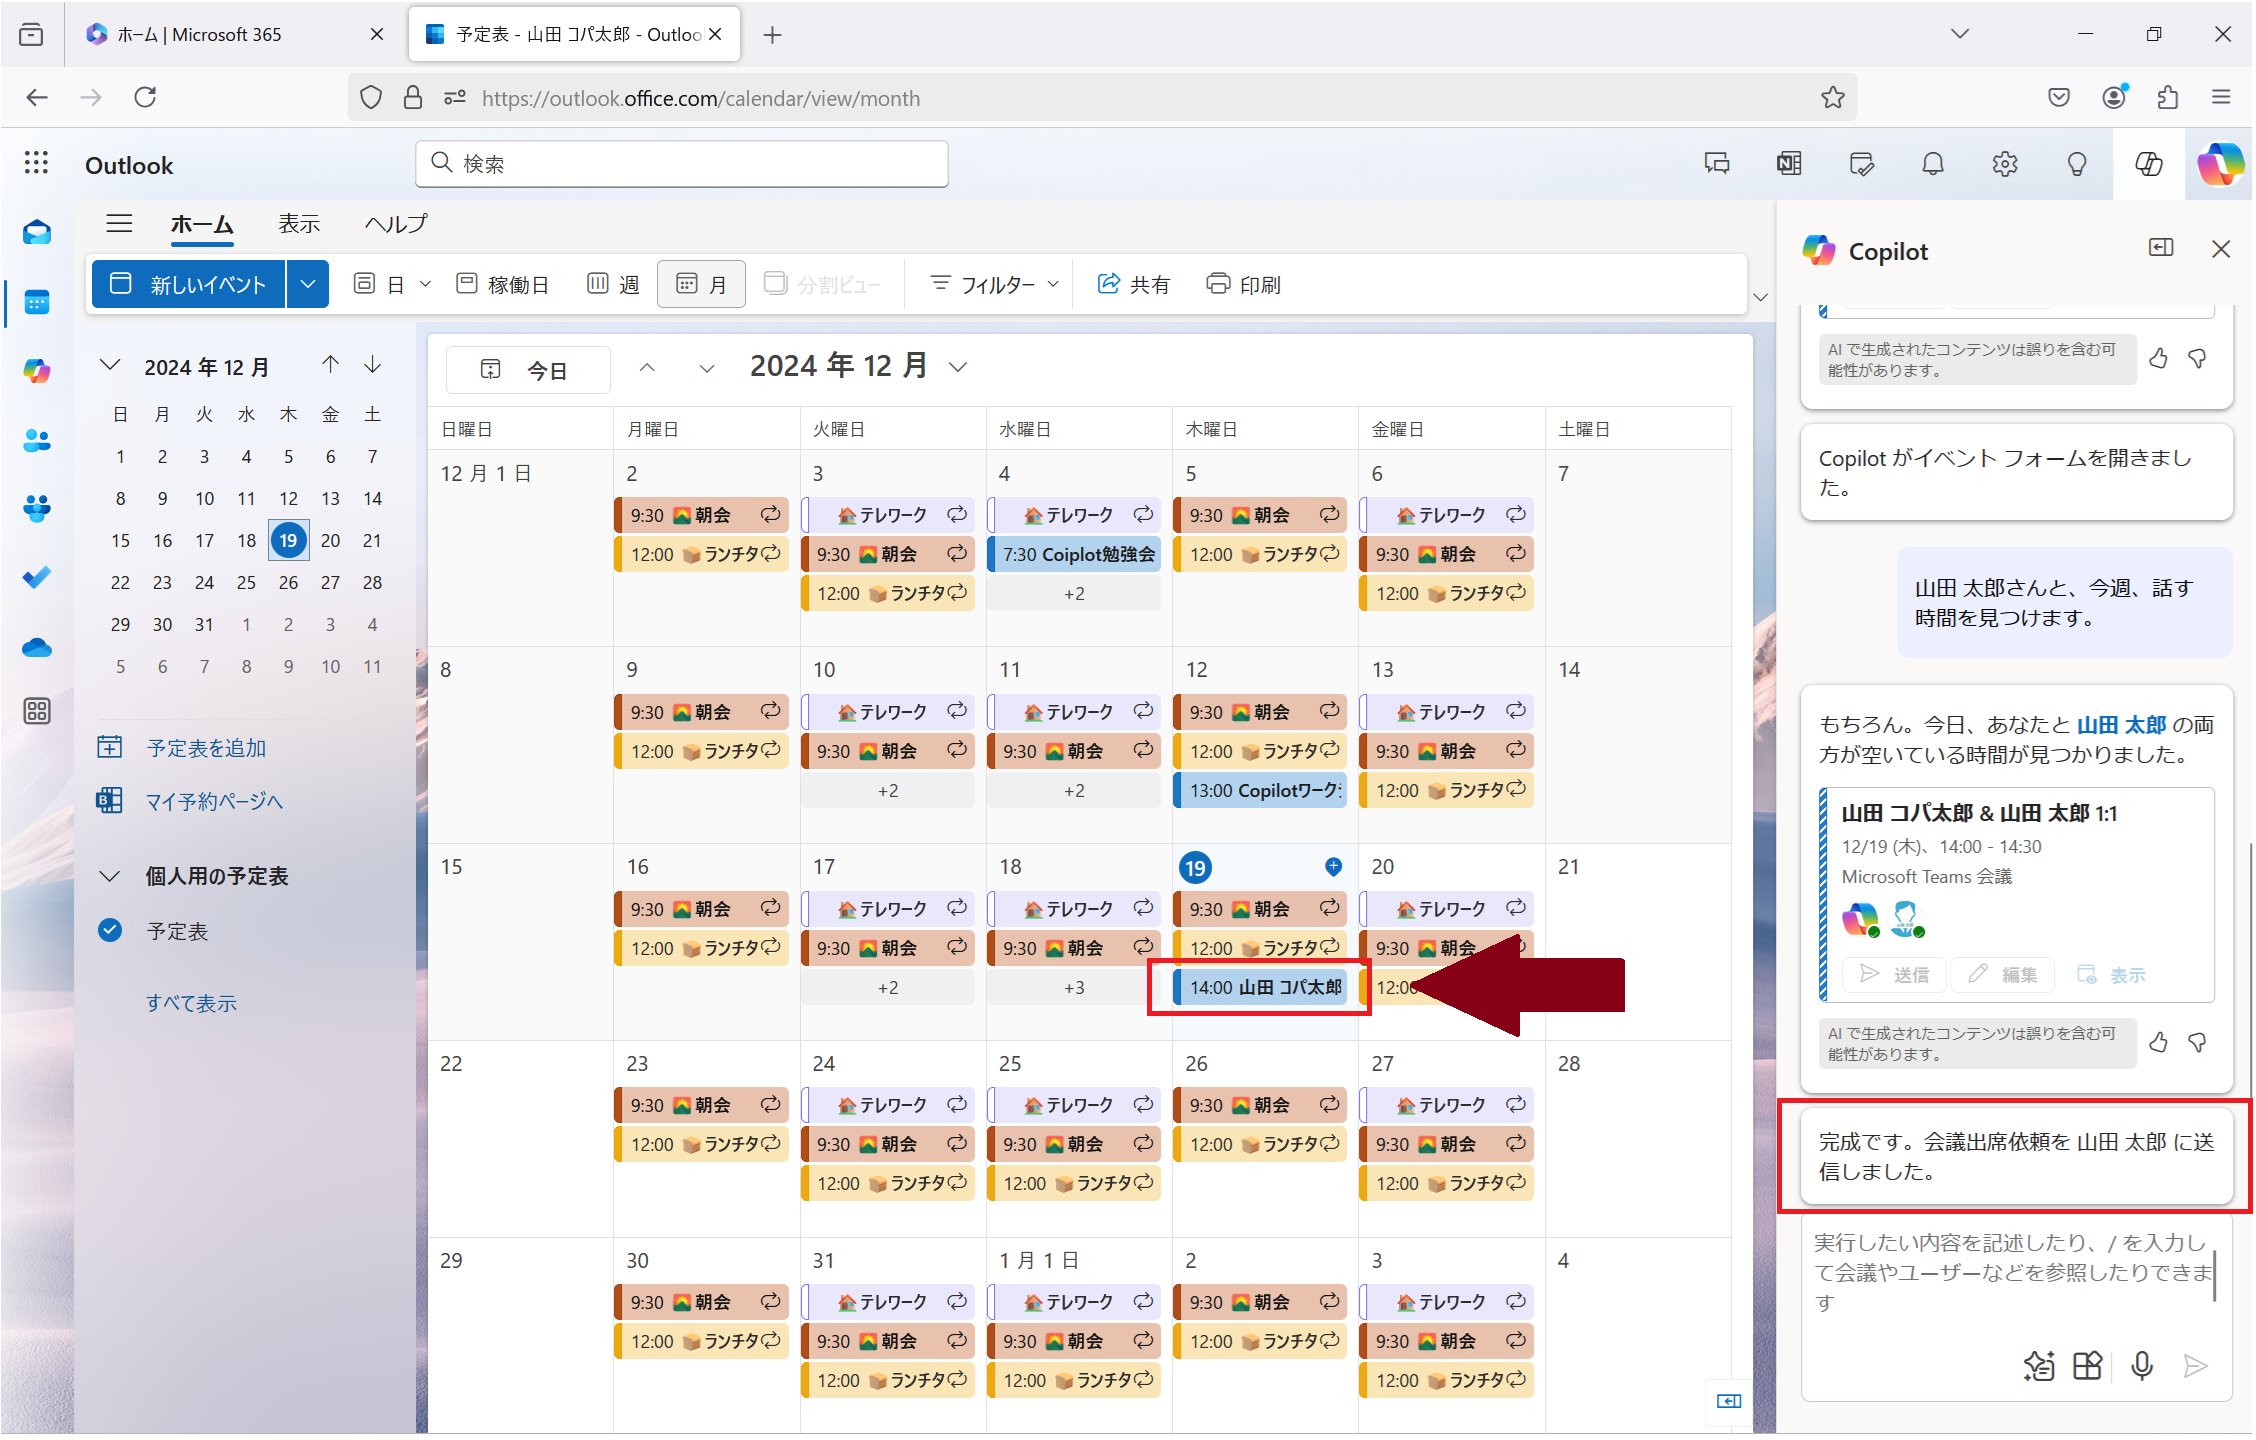Select the ヘルプ ribbon tab
The width and height of the screenshot is (2256, 1440).
coord(396,224)
